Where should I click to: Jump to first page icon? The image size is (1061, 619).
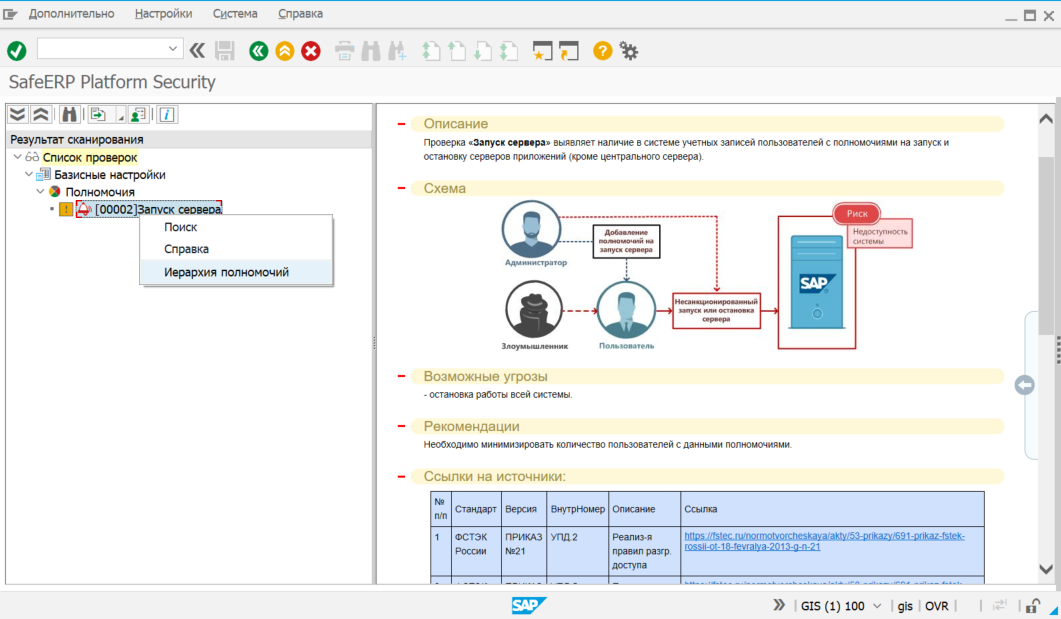(x=430, y=51)
